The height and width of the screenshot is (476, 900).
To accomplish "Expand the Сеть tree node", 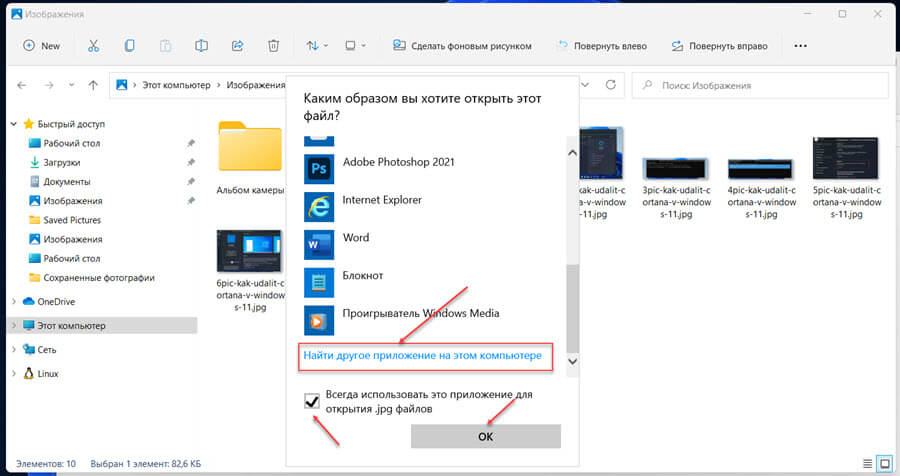I will click(14, 350).
